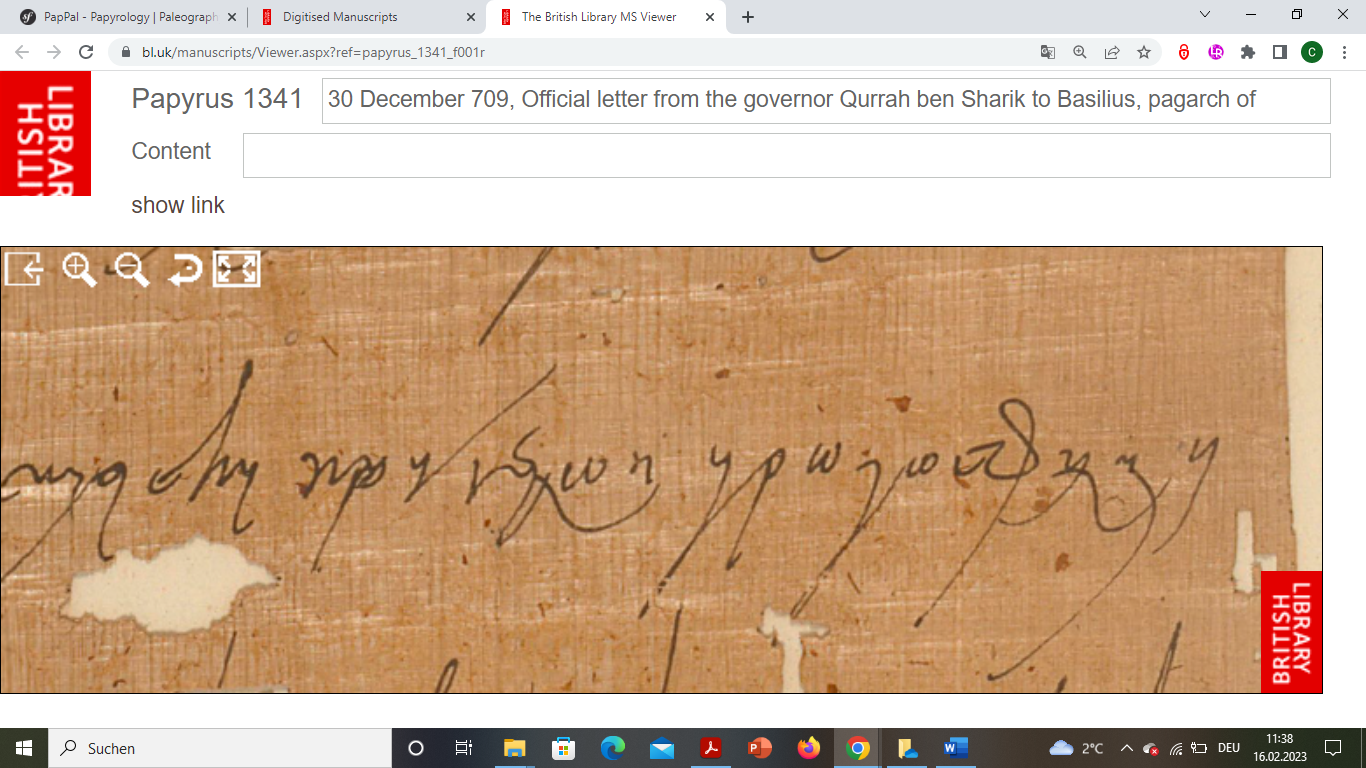Click the show link text
1366x768 pixels.
click(x=178, y=205)
